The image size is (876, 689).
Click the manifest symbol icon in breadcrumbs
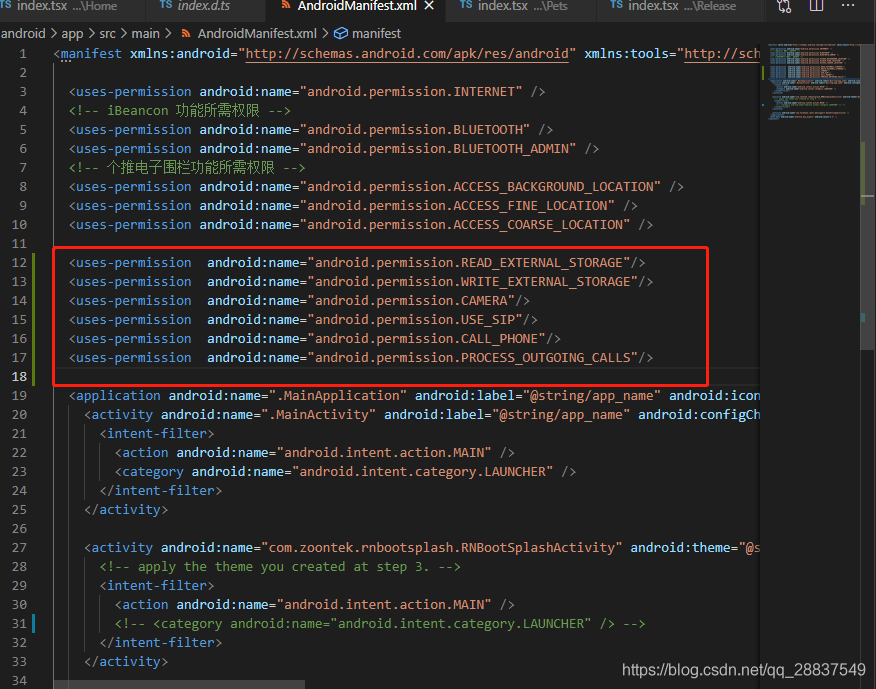(x=340, y=33)
